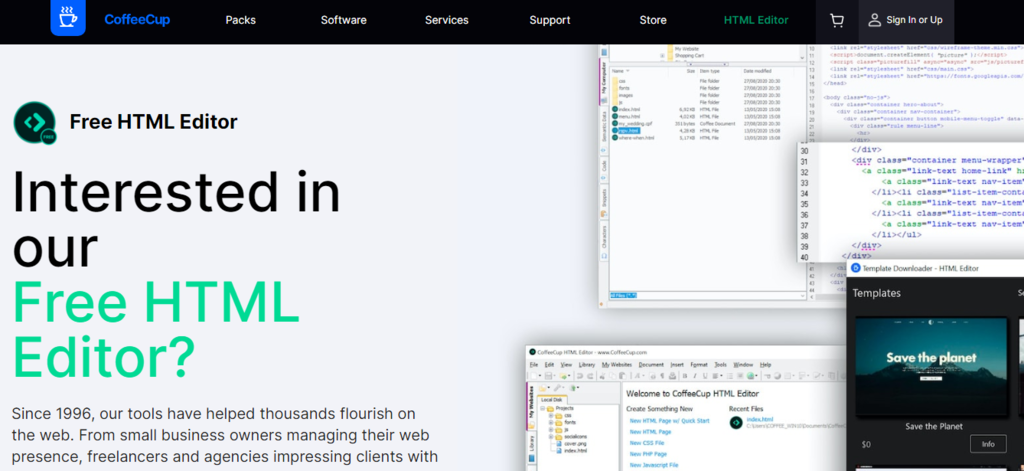Click New HTML Page w/ Quick Start
The image size is (1024, 471).
[669, 421]
